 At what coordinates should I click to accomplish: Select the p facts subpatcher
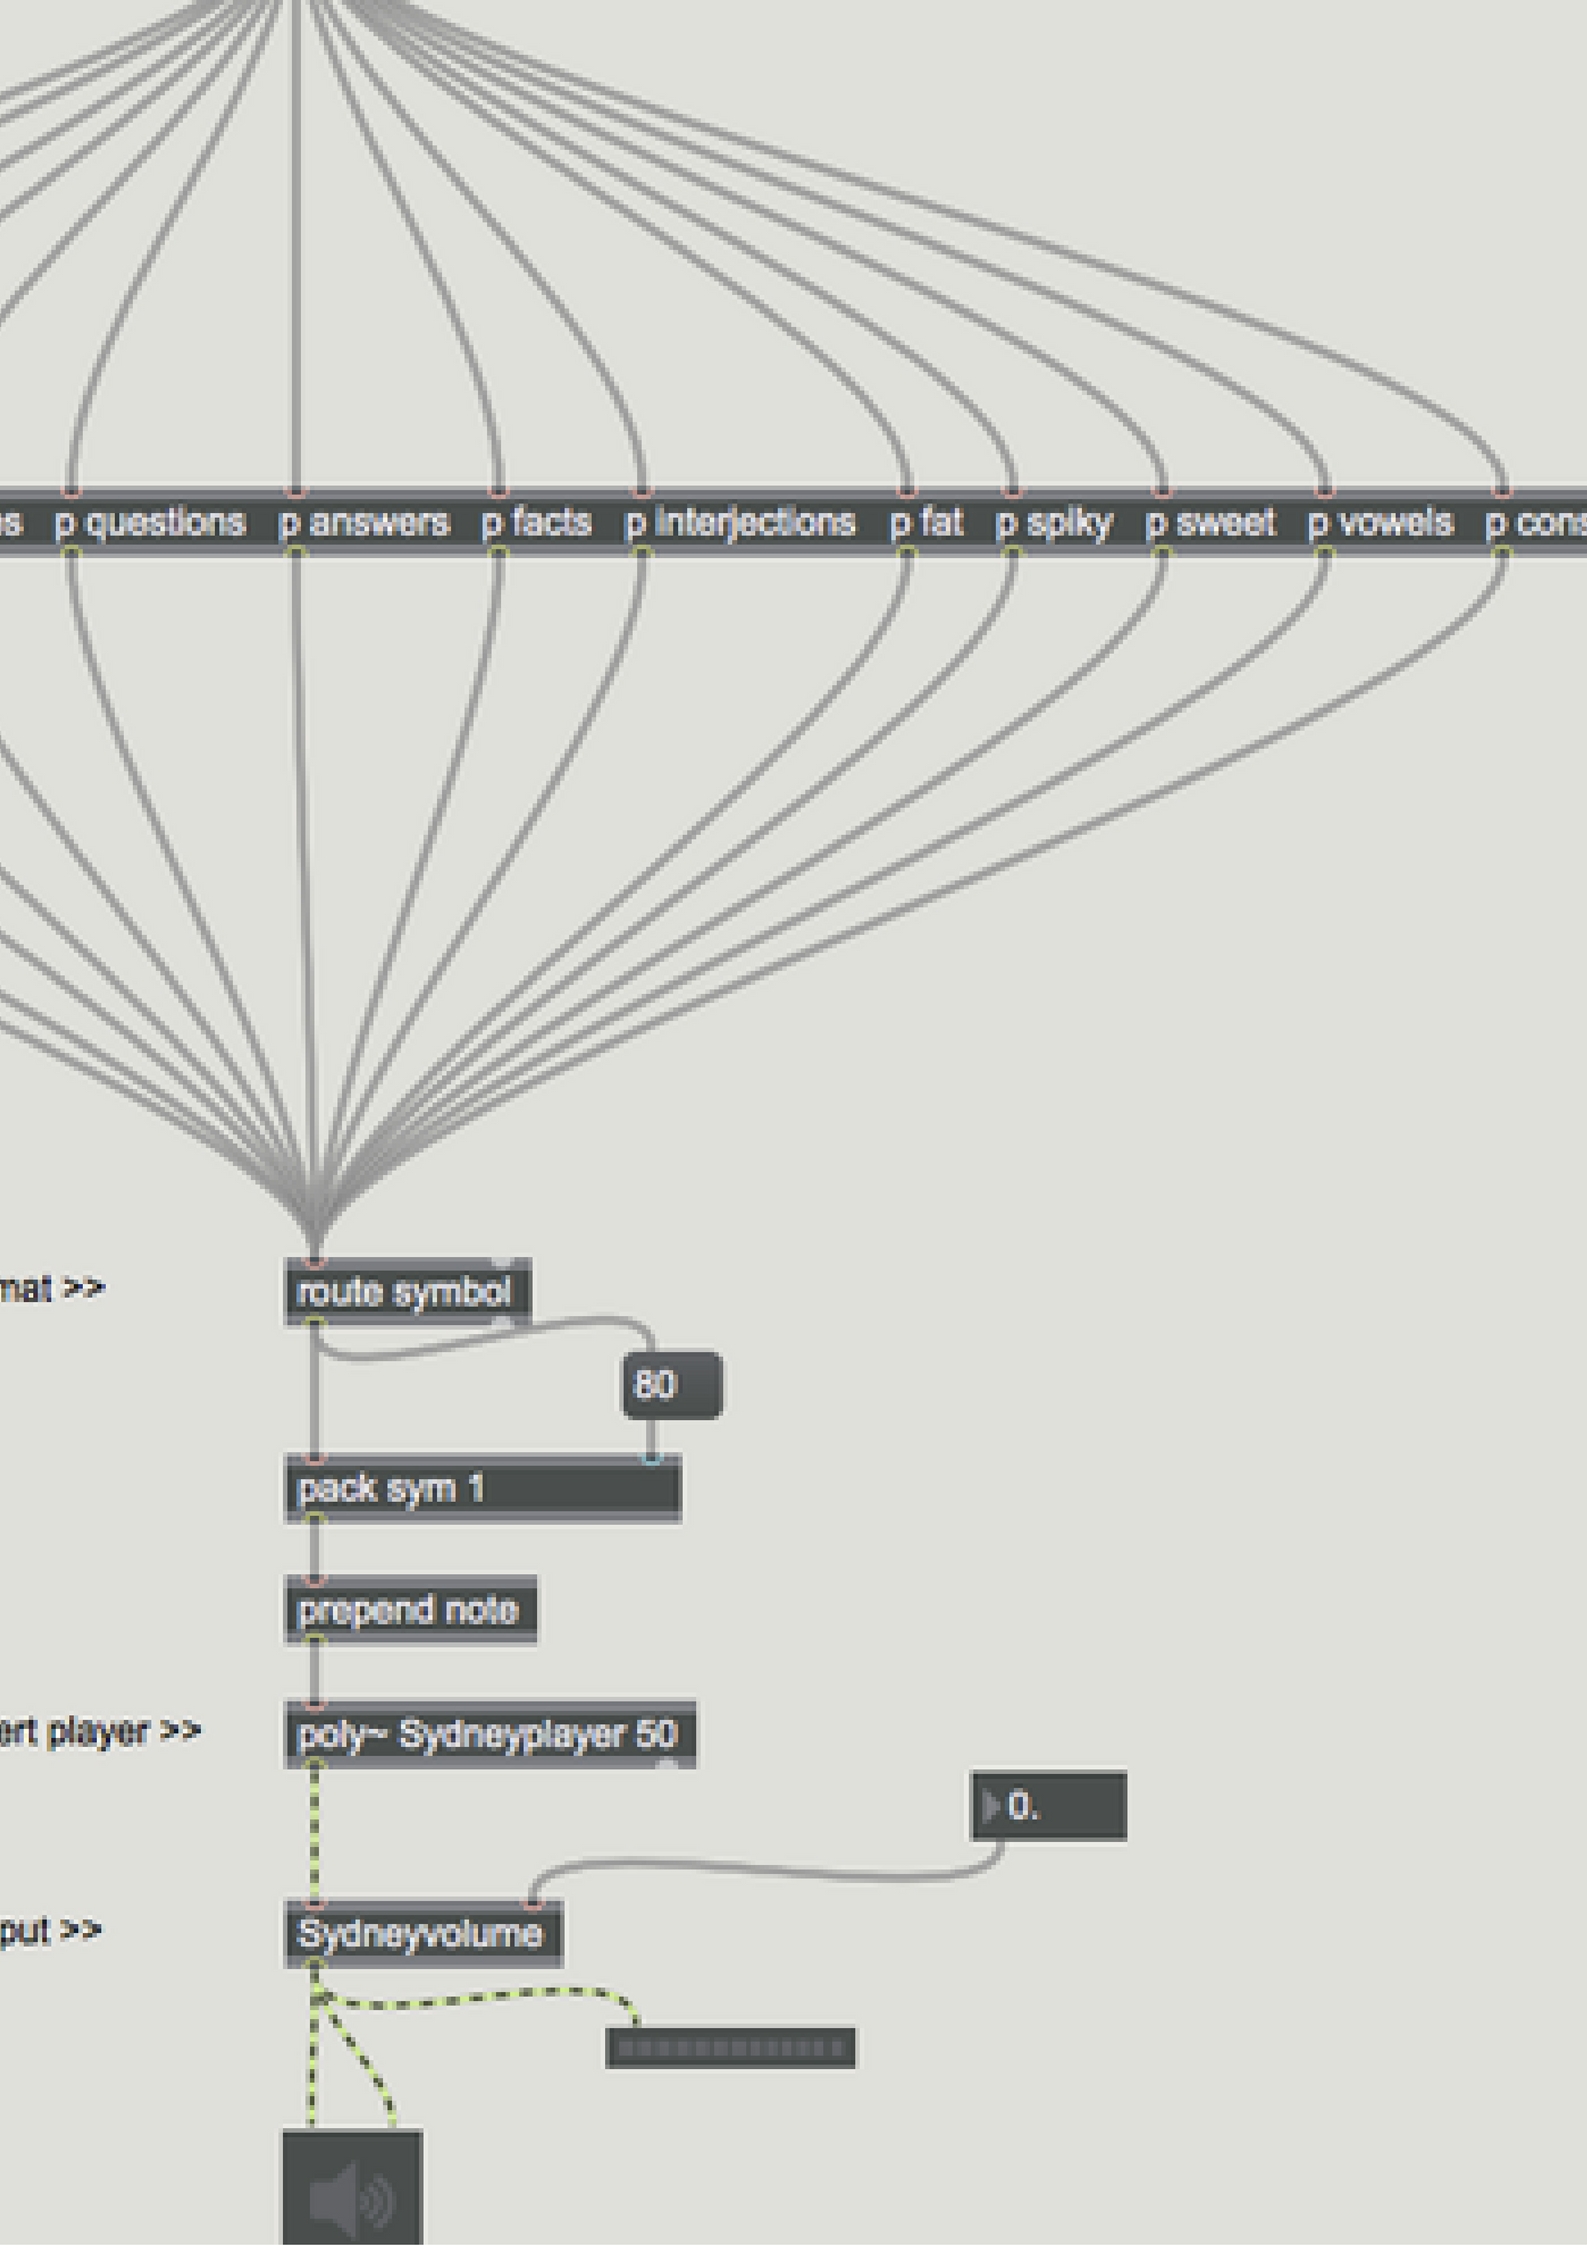pyautogui.click(x=537, y=523)
